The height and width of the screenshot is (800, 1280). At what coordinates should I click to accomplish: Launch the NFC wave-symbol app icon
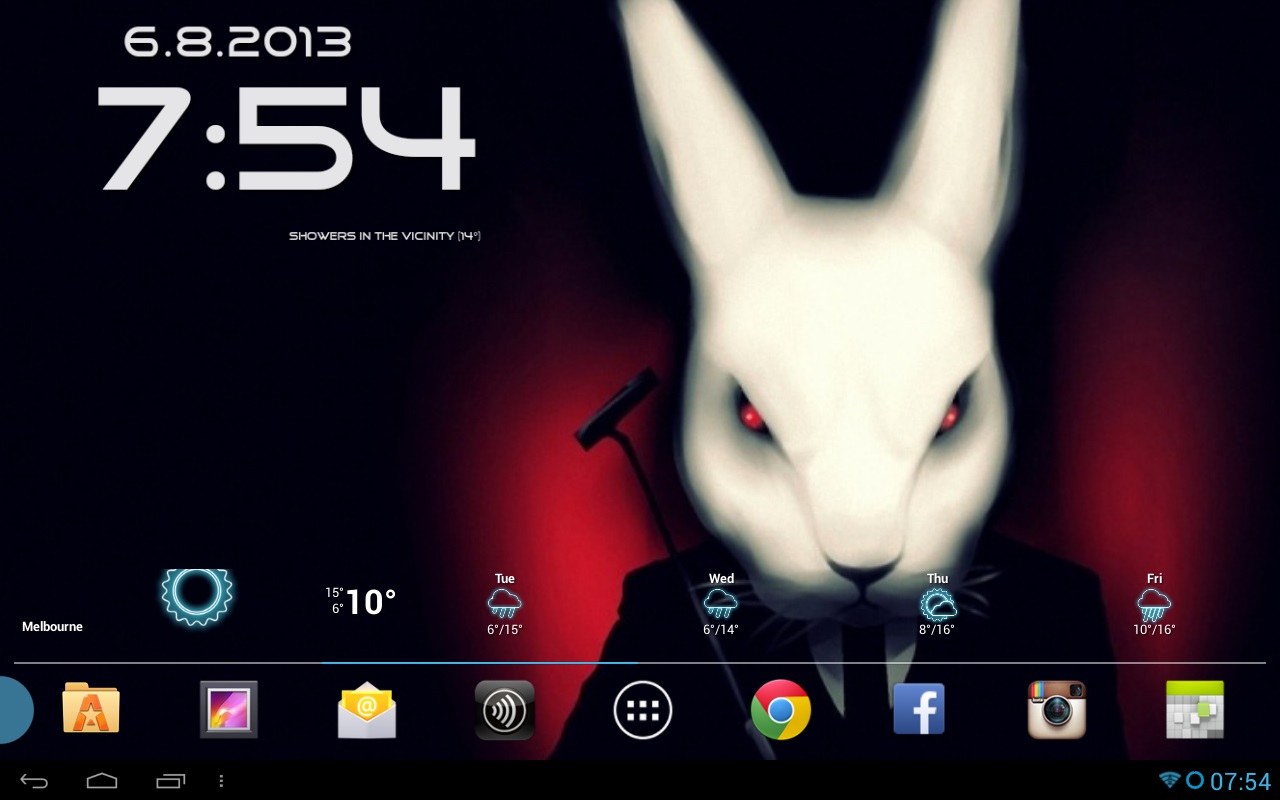[x=505, y=710]
